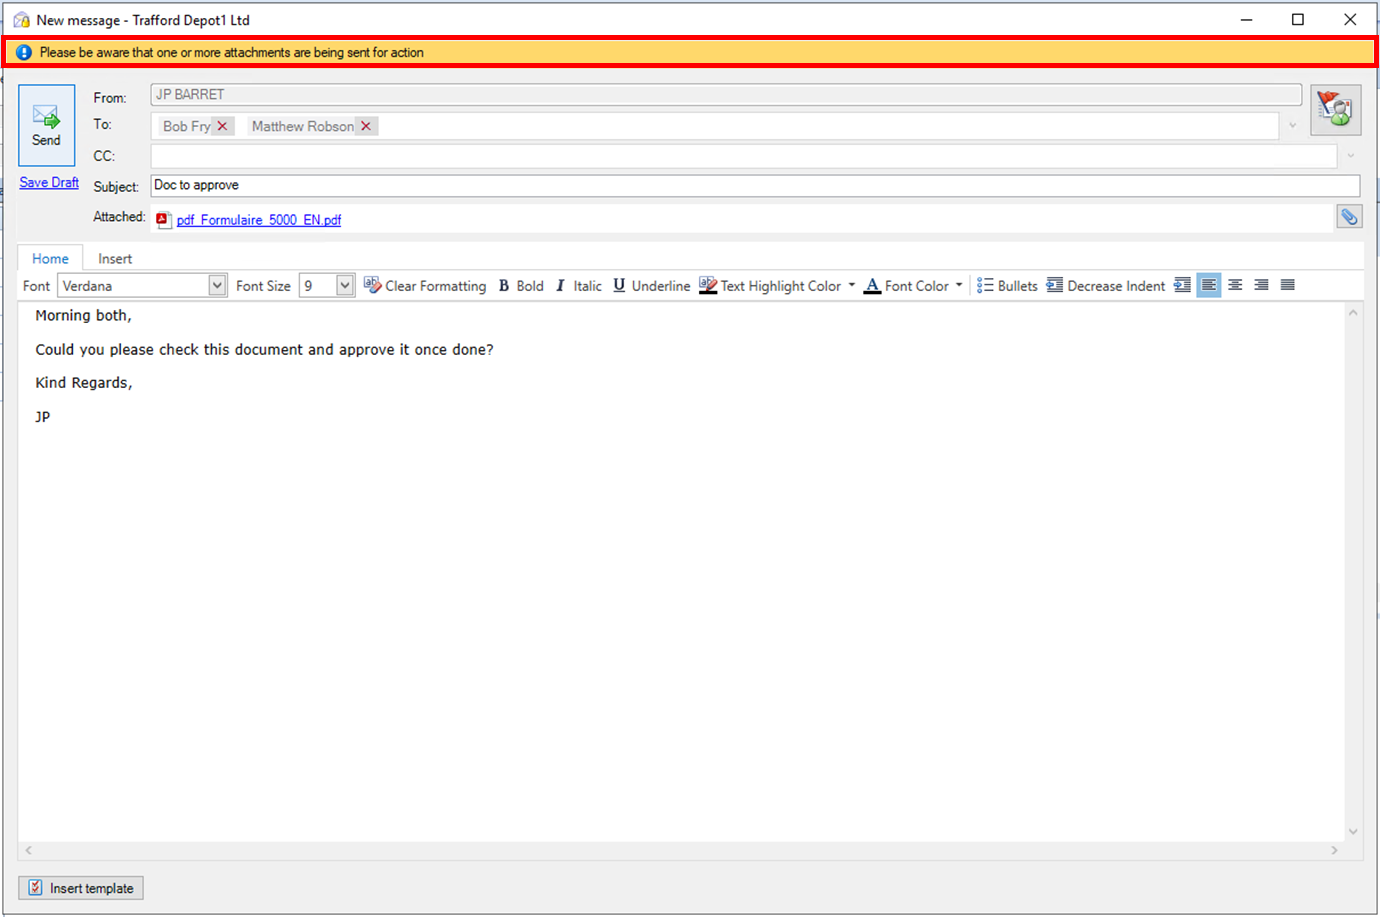The image size is (1380, 917).
Task: Switch to the Home tab
Action: 50,258
